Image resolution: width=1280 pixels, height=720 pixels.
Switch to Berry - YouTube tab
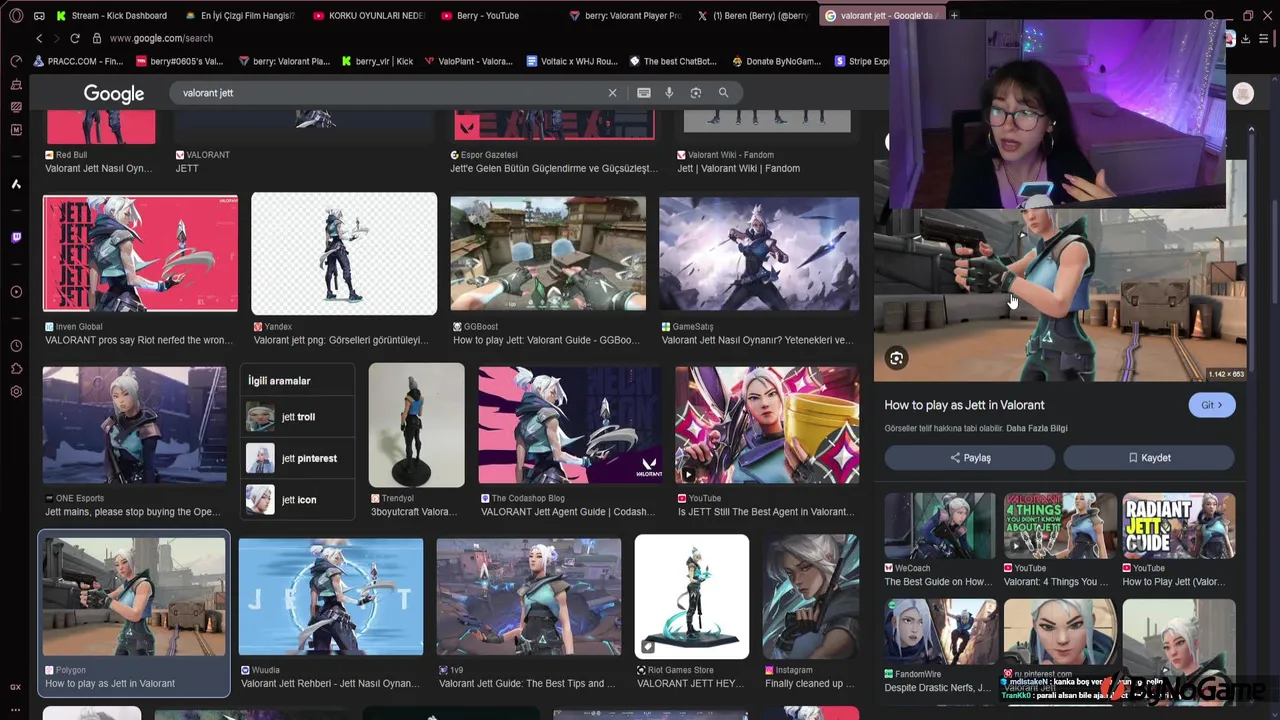[x=480, y=16]
